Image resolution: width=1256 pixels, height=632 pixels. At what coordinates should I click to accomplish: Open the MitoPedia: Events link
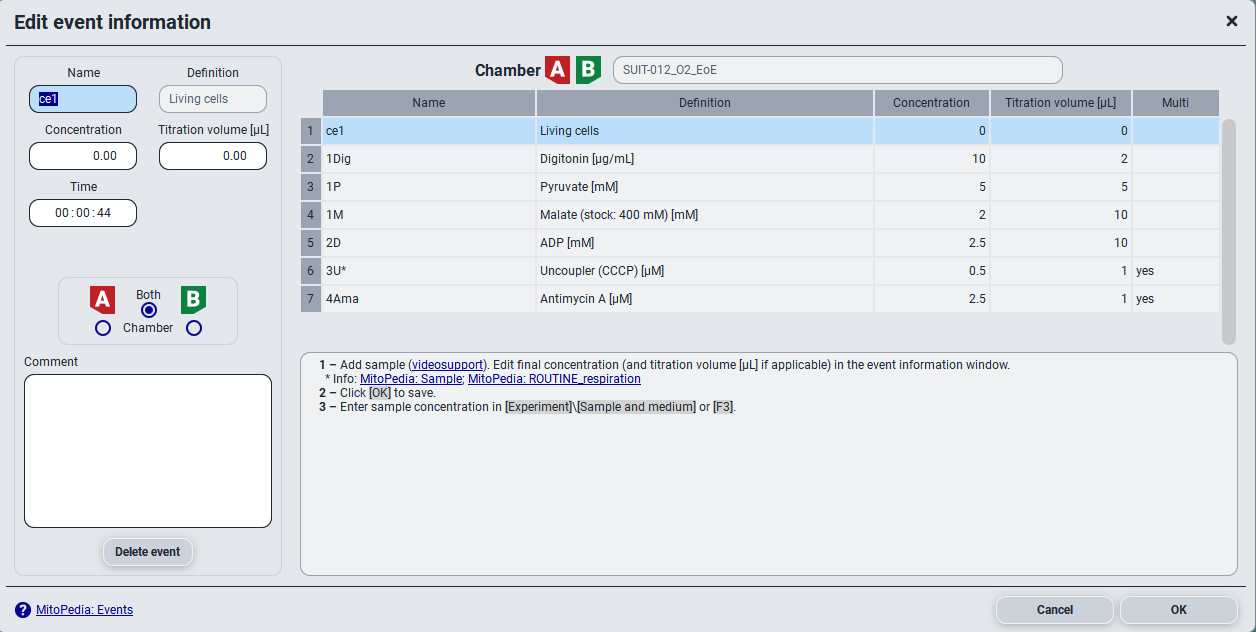click(x=84, y=610)
